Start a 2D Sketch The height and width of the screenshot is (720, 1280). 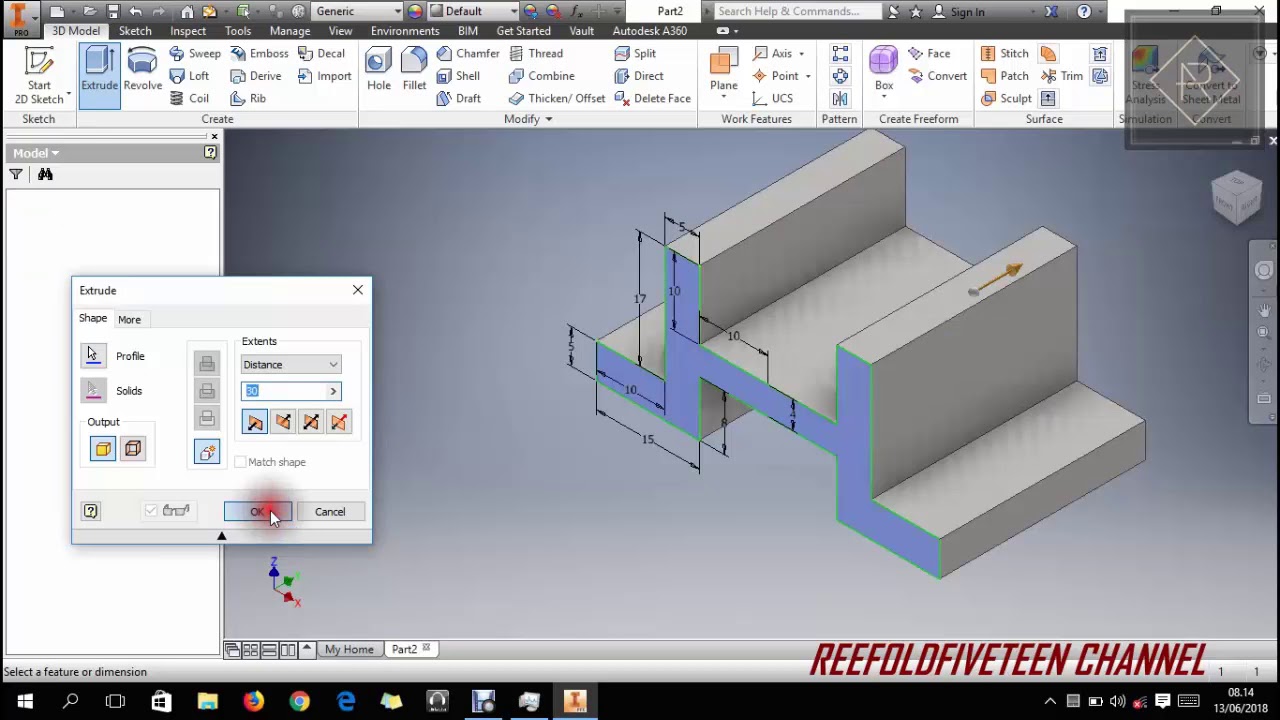(x=39, y=76)
